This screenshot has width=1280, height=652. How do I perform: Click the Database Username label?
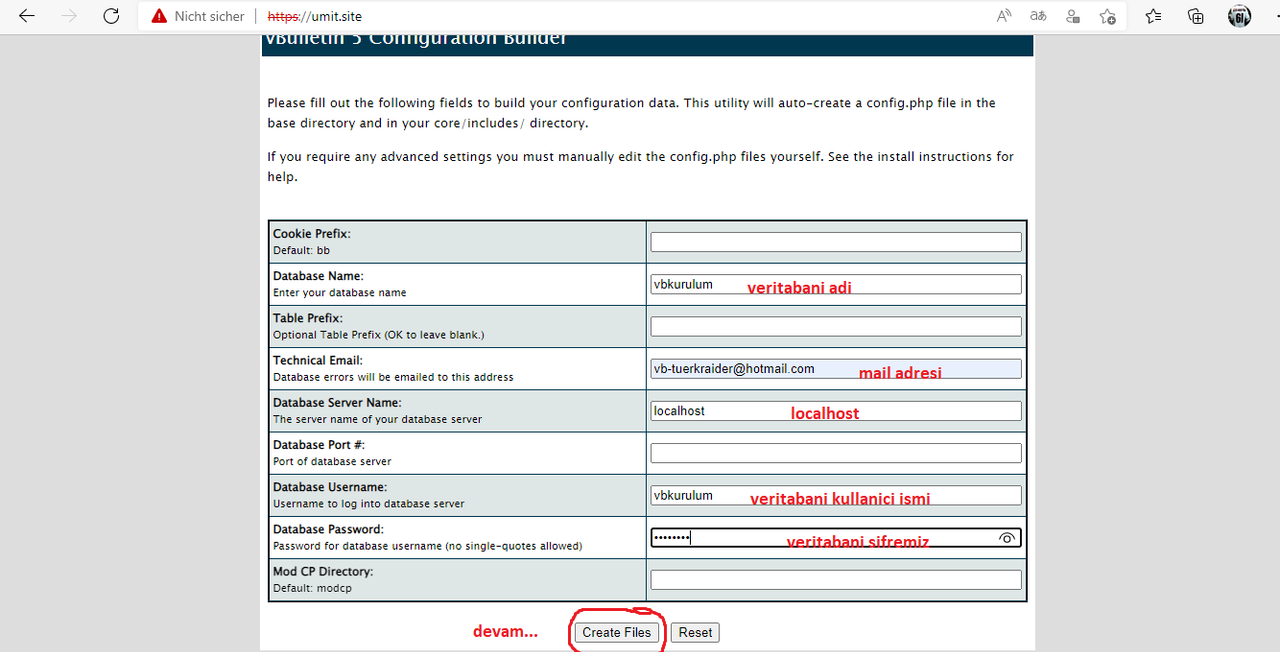pos(330,487)
